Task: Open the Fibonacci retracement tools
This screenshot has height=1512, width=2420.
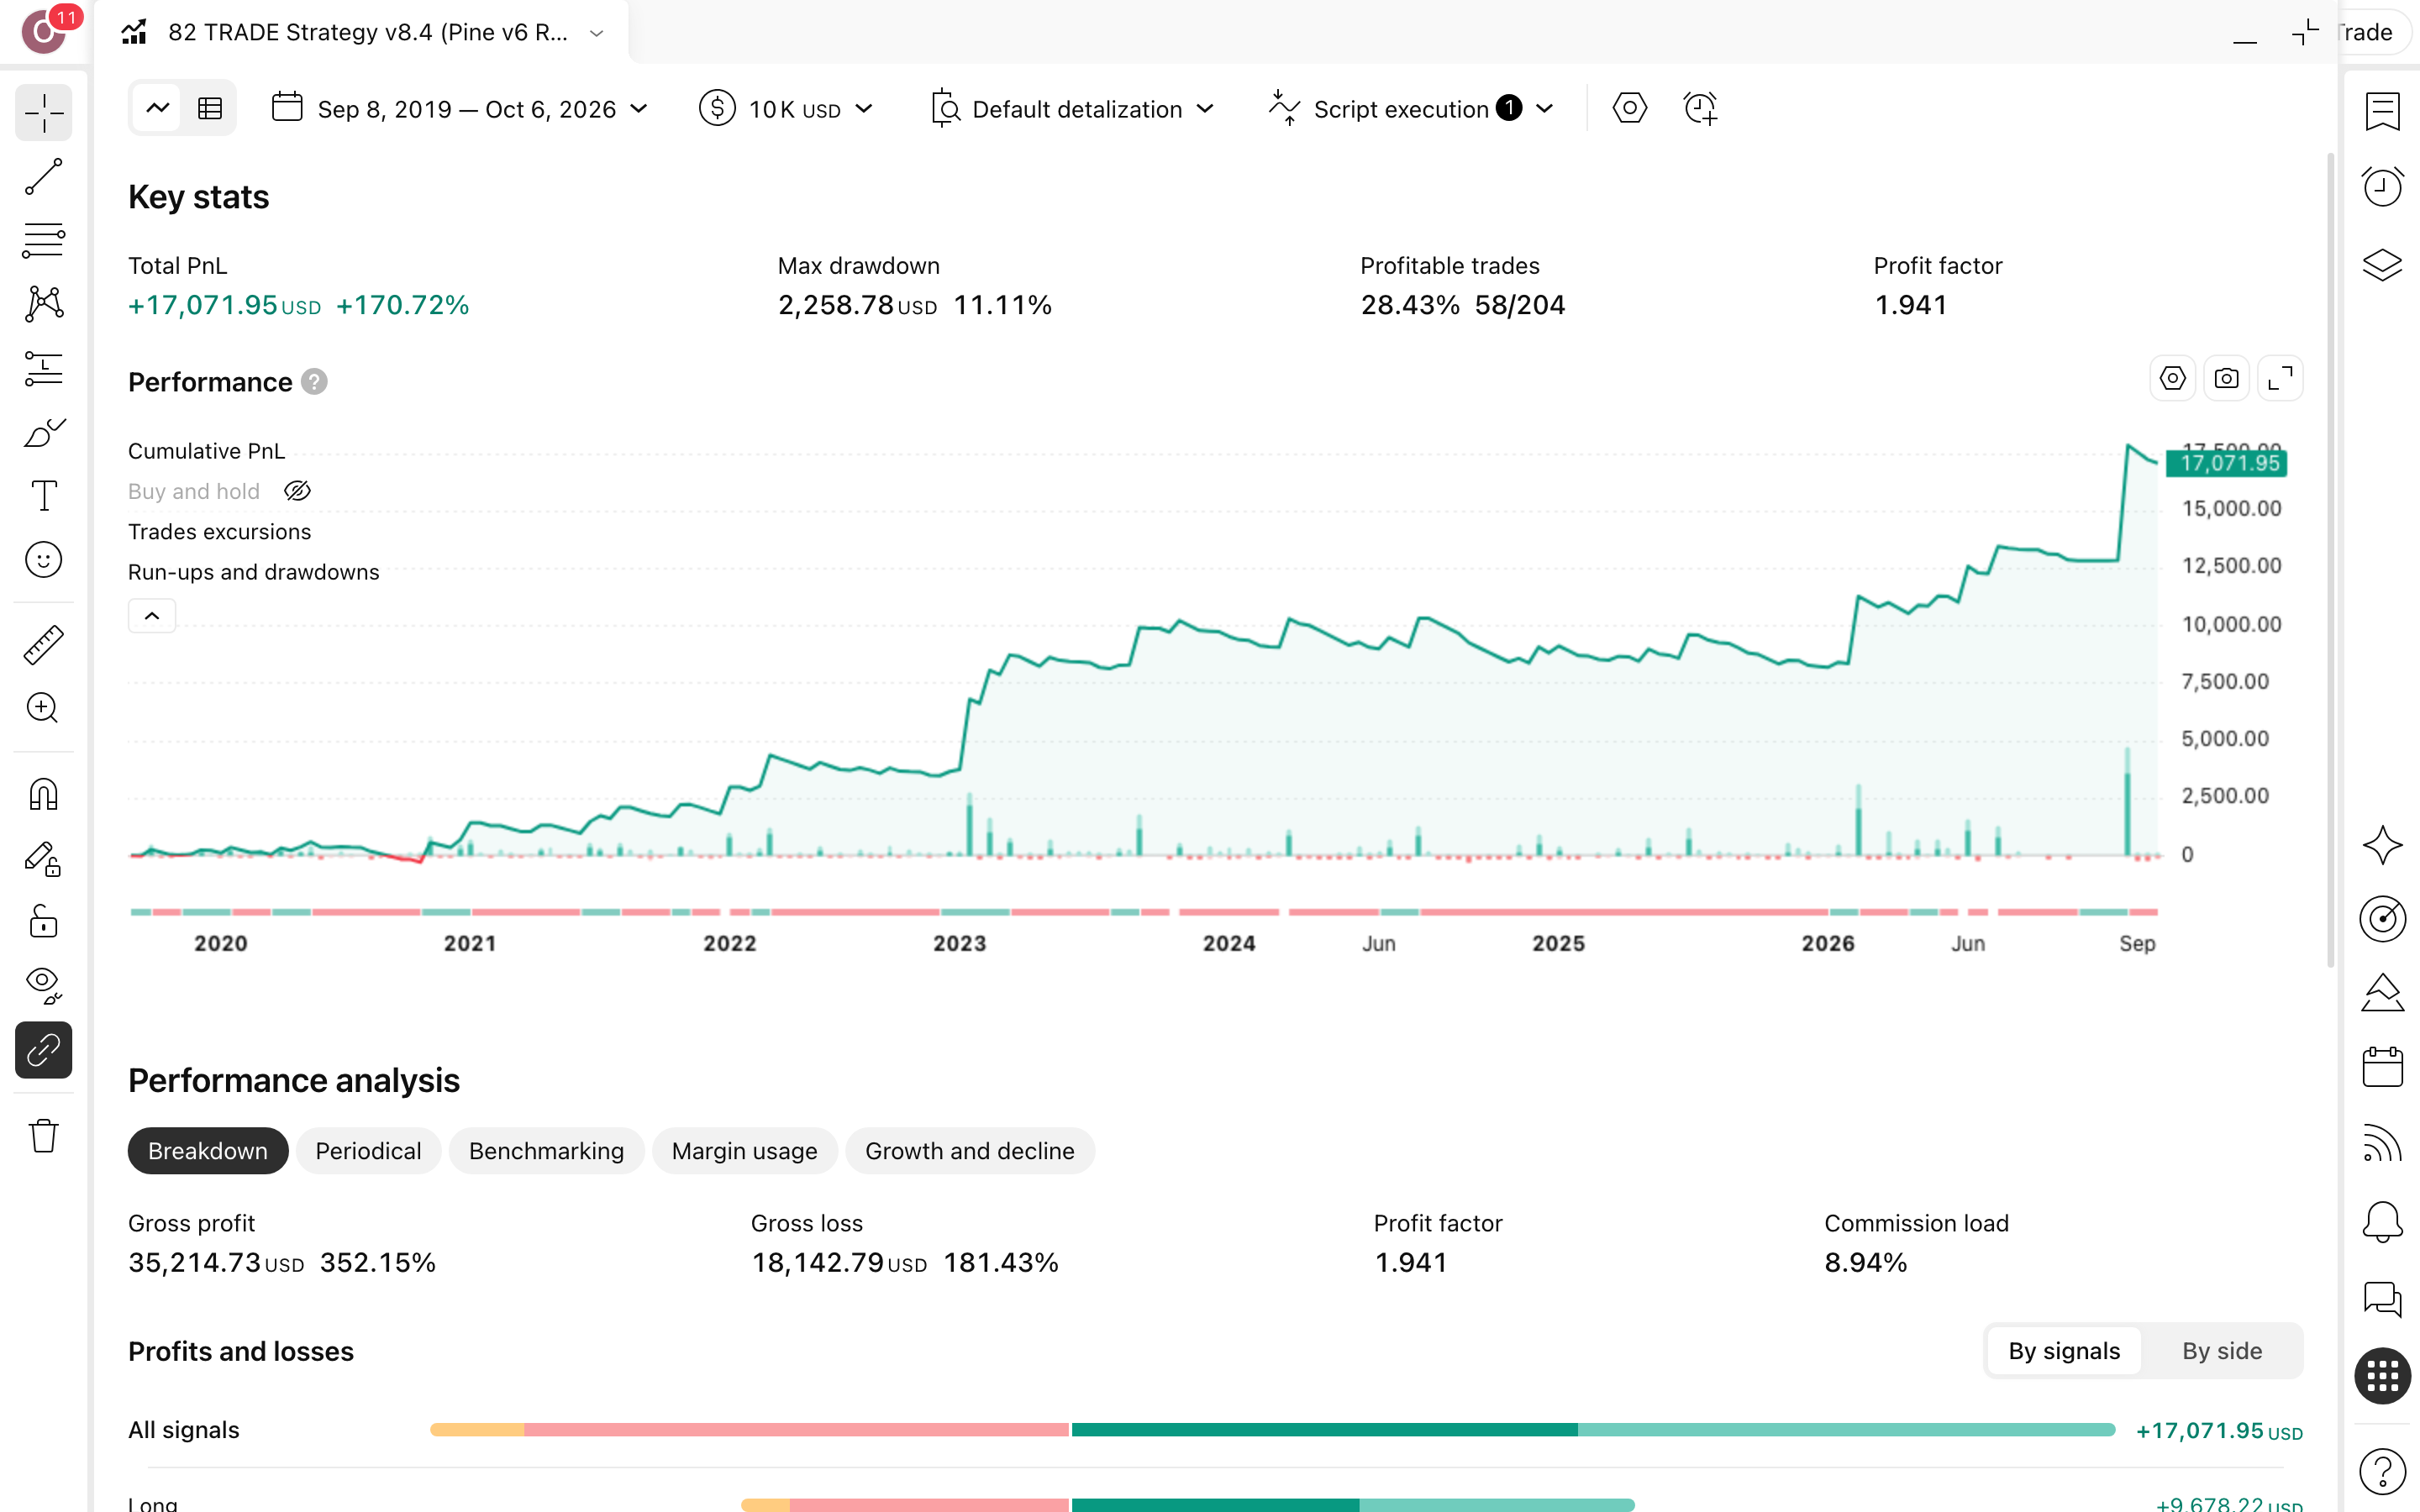Action: point(44,240)
